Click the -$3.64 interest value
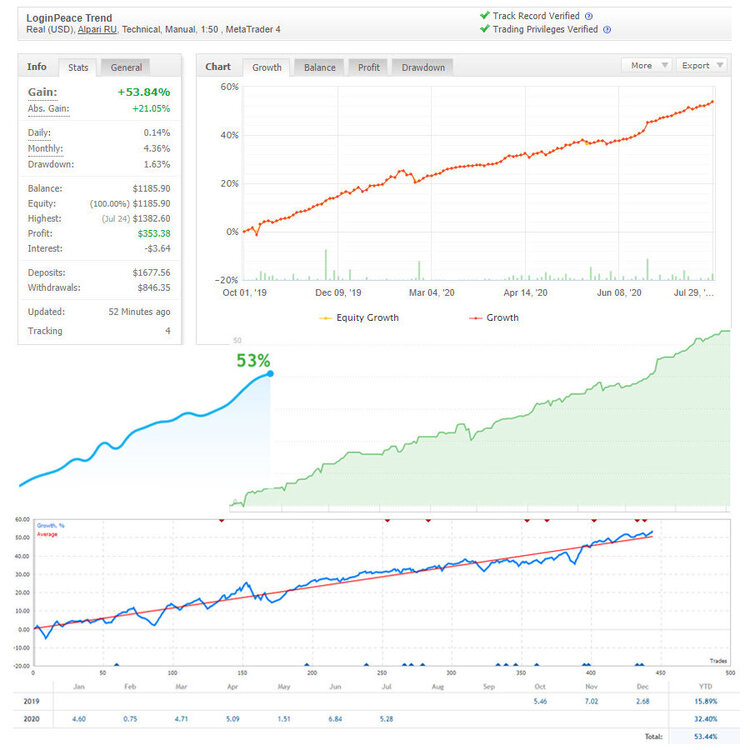Image resolution: width=750 pixels, height=750 pixels. (157, 249)
